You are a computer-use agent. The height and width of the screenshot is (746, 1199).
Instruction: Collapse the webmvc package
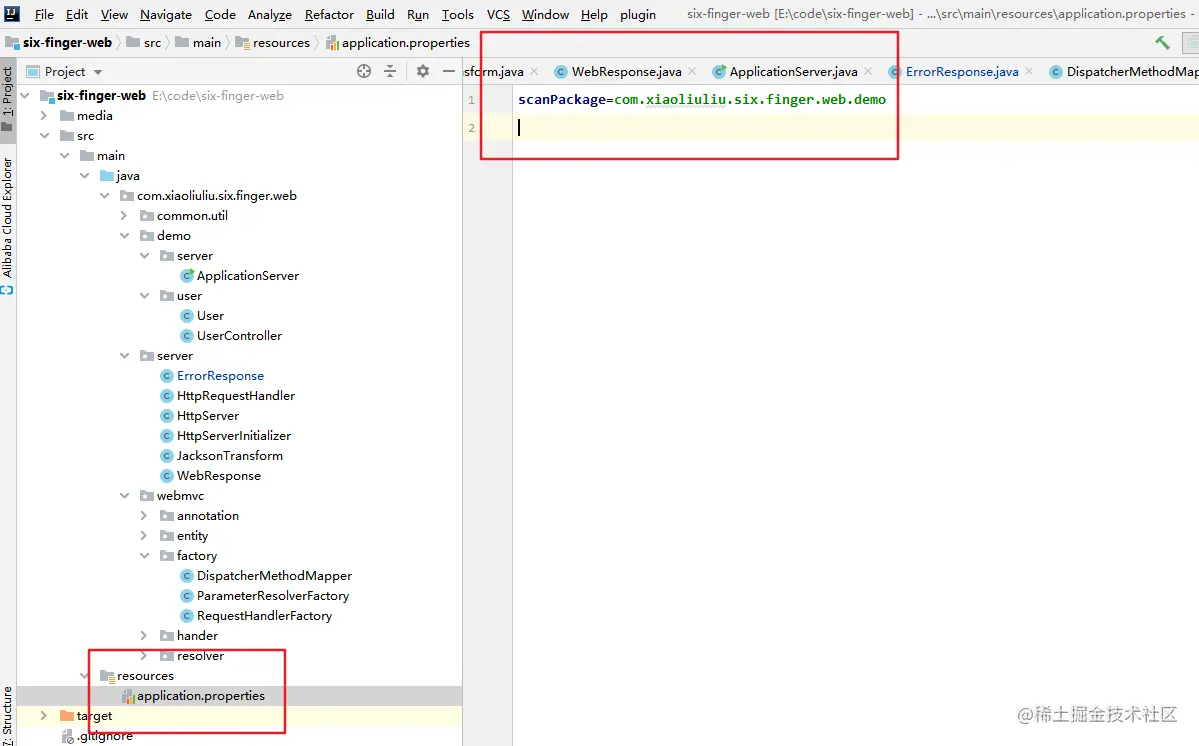[x=124, y=495]
